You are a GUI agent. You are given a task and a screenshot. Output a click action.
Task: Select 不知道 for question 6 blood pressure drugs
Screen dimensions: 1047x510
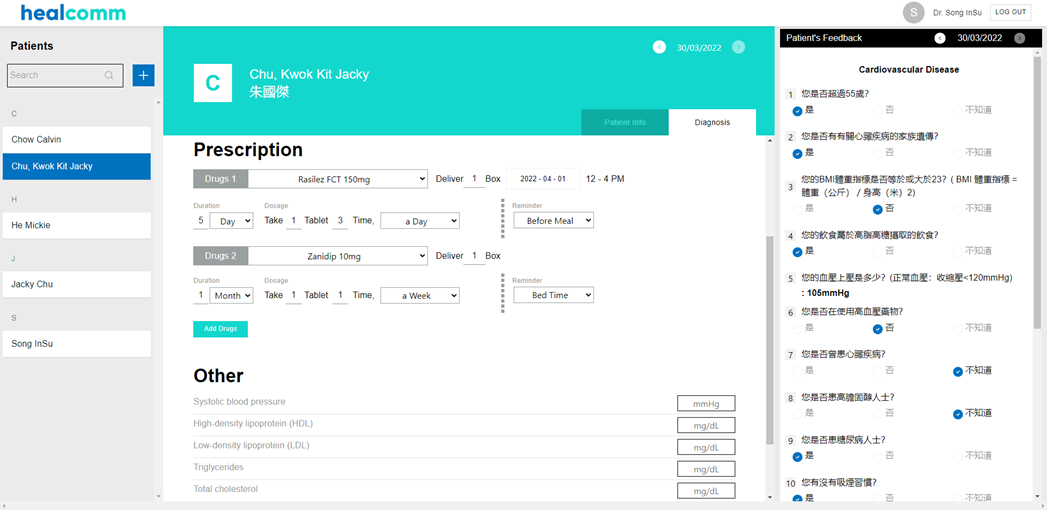(x=957, y=328)
